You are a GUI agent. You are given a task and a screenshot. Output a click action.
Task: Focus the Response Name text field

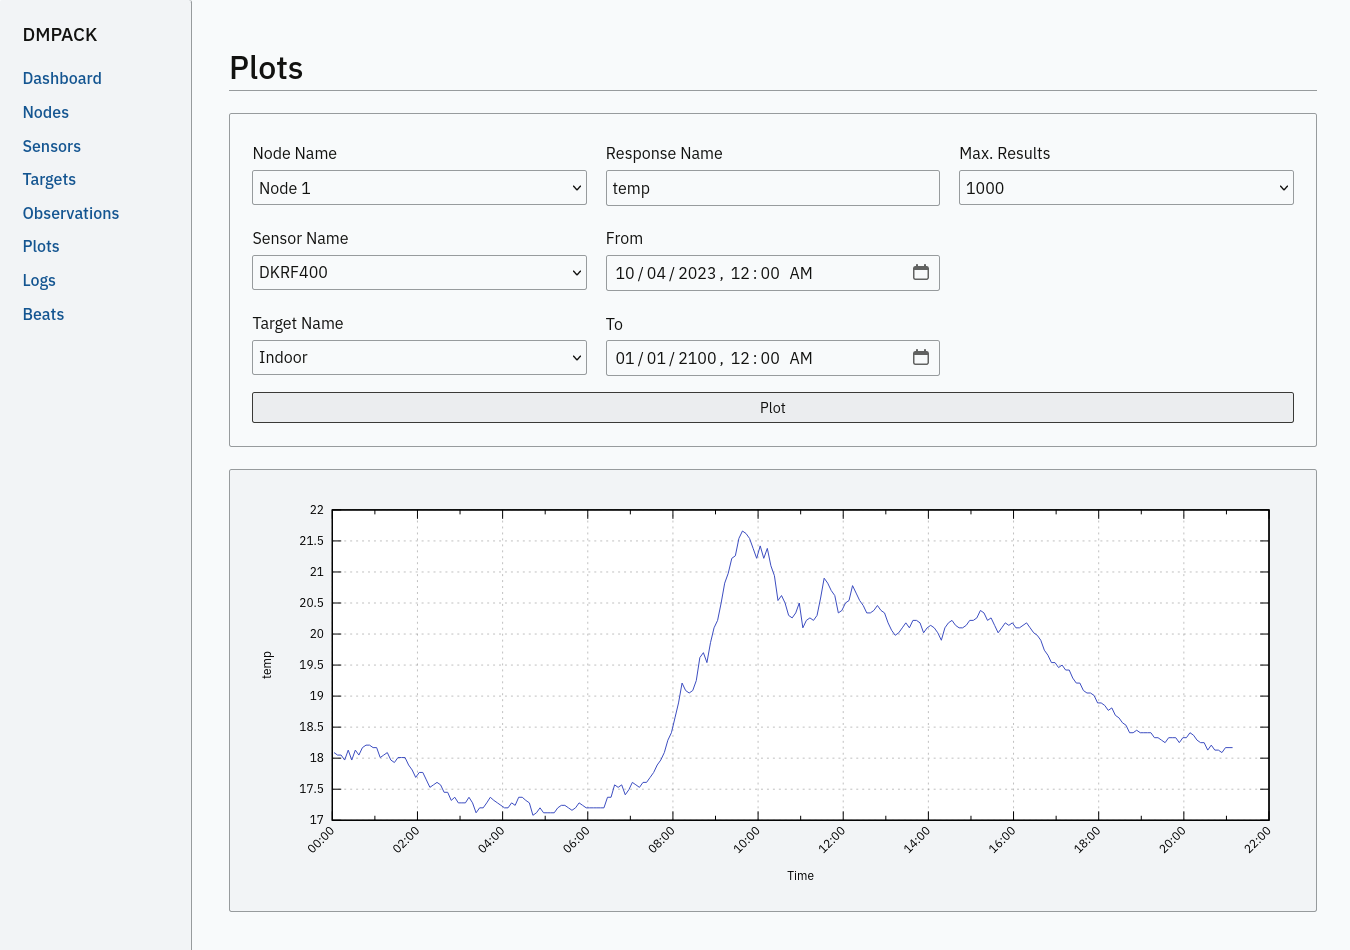tap(772, 188)
